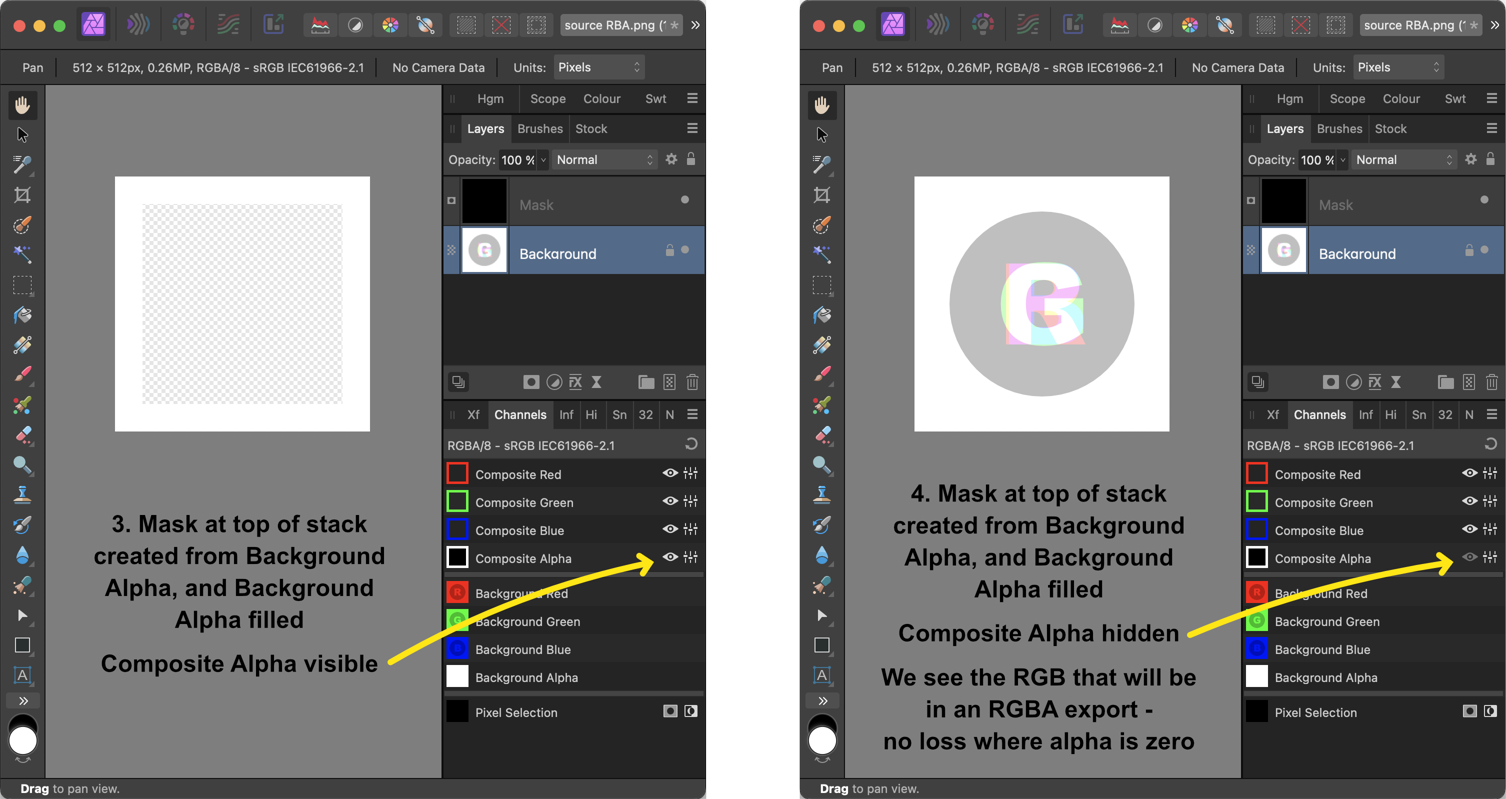Open Adjustments icon in right Layers panel
The image size is (1506, 799).
tap(1353, 382)
